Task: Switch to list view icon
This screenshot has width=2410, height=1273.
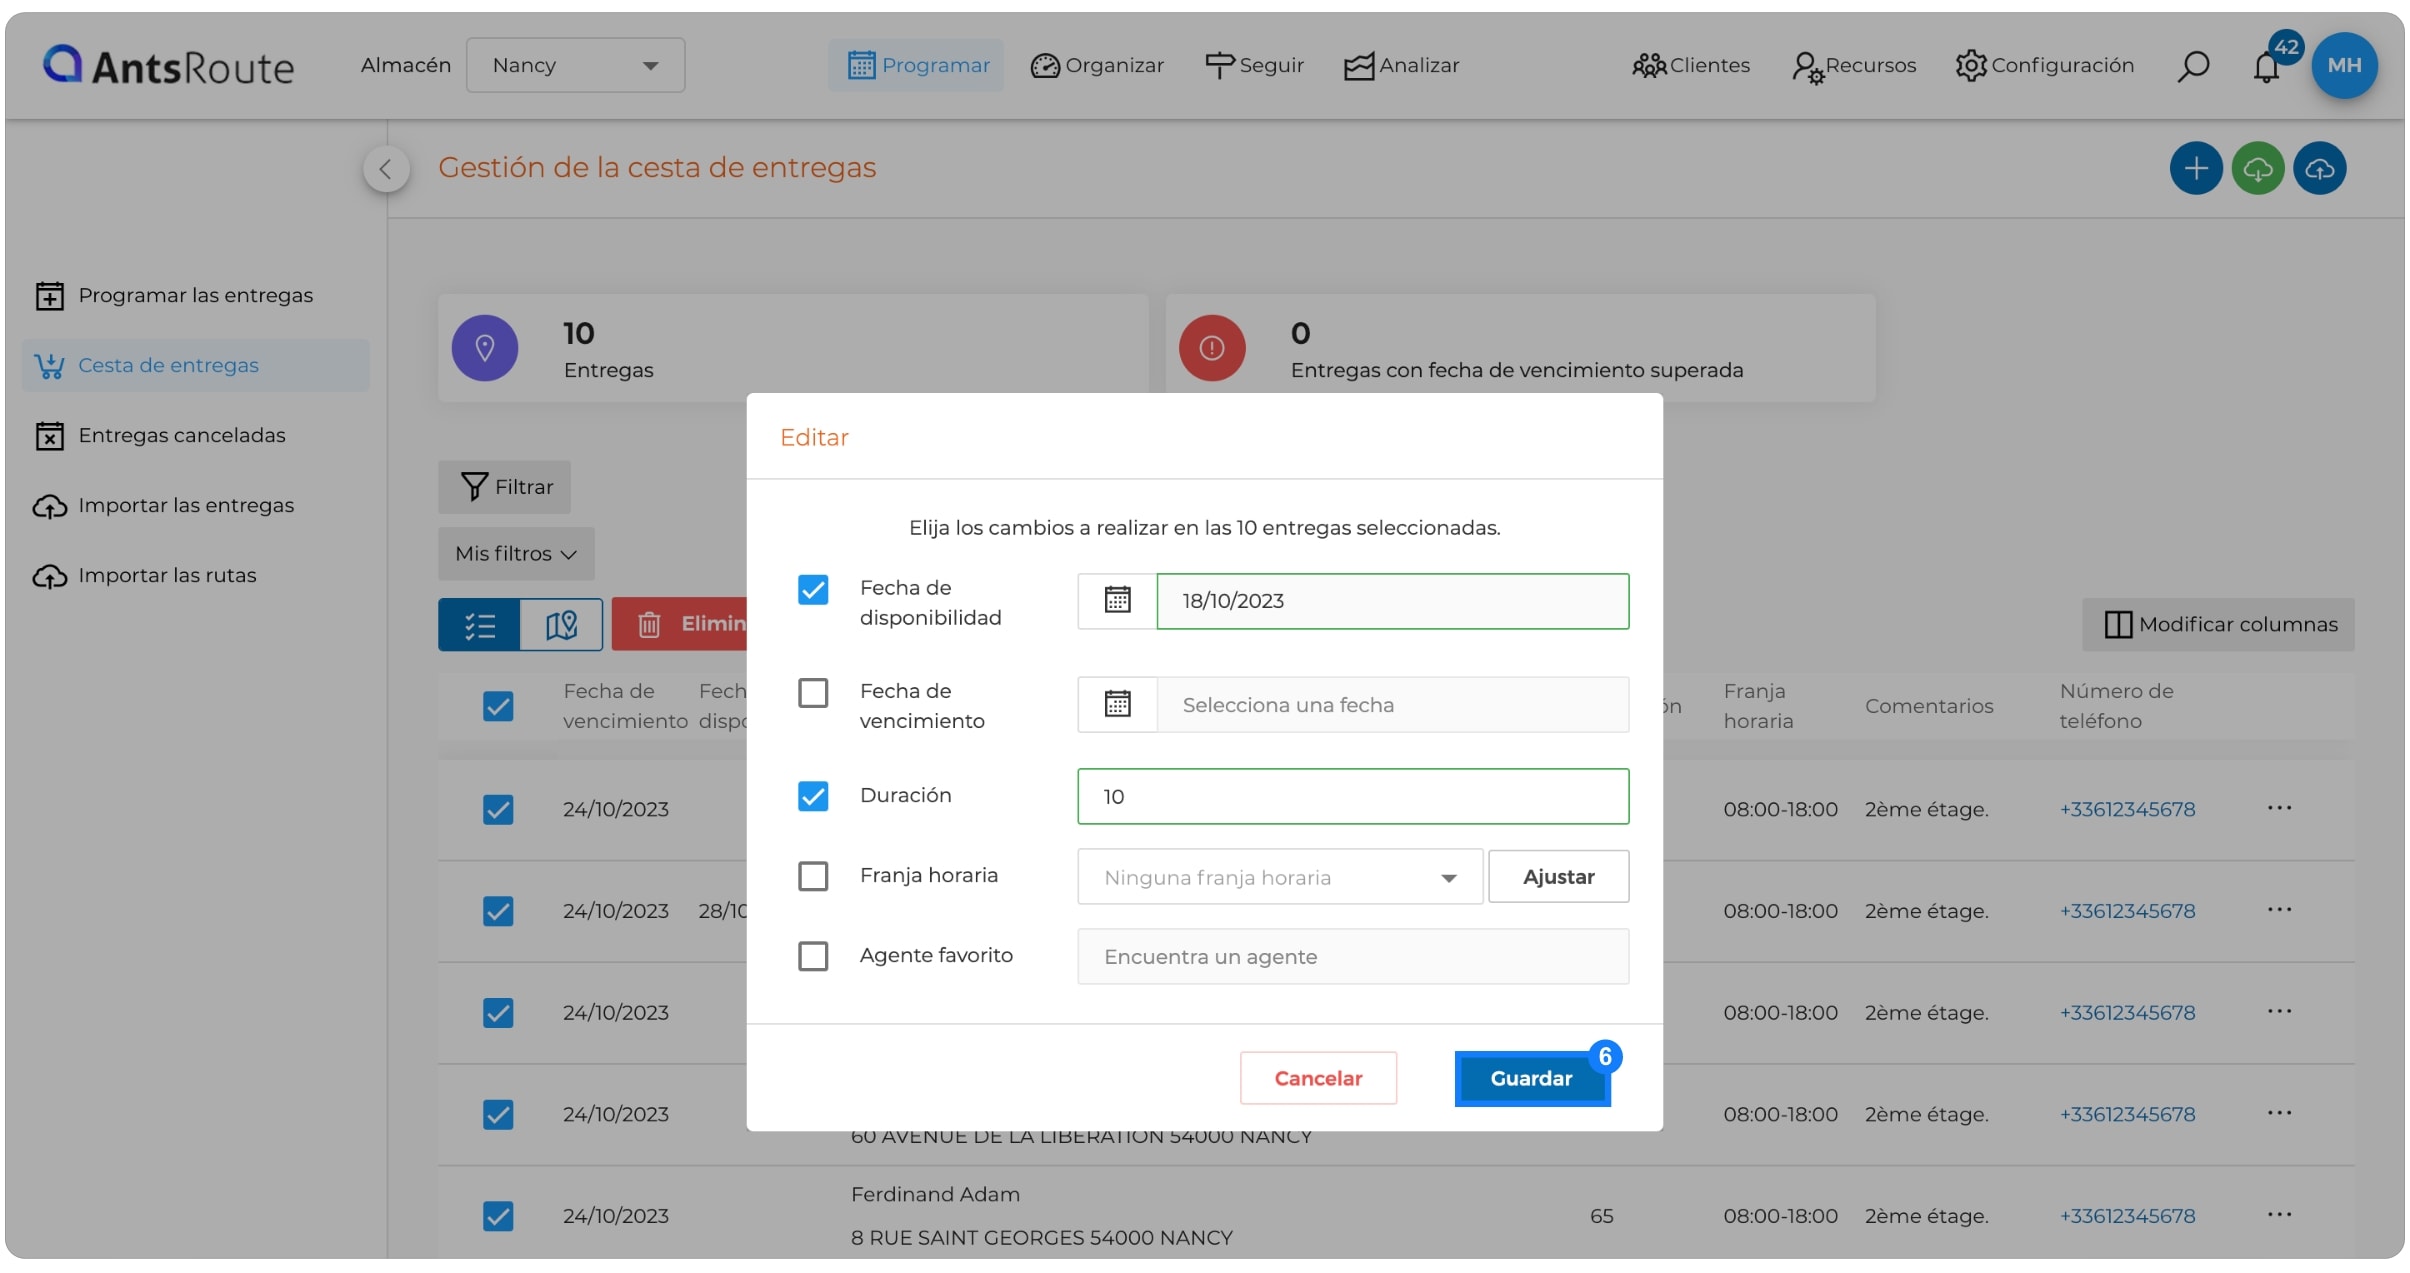Action: tap(479, 625)
